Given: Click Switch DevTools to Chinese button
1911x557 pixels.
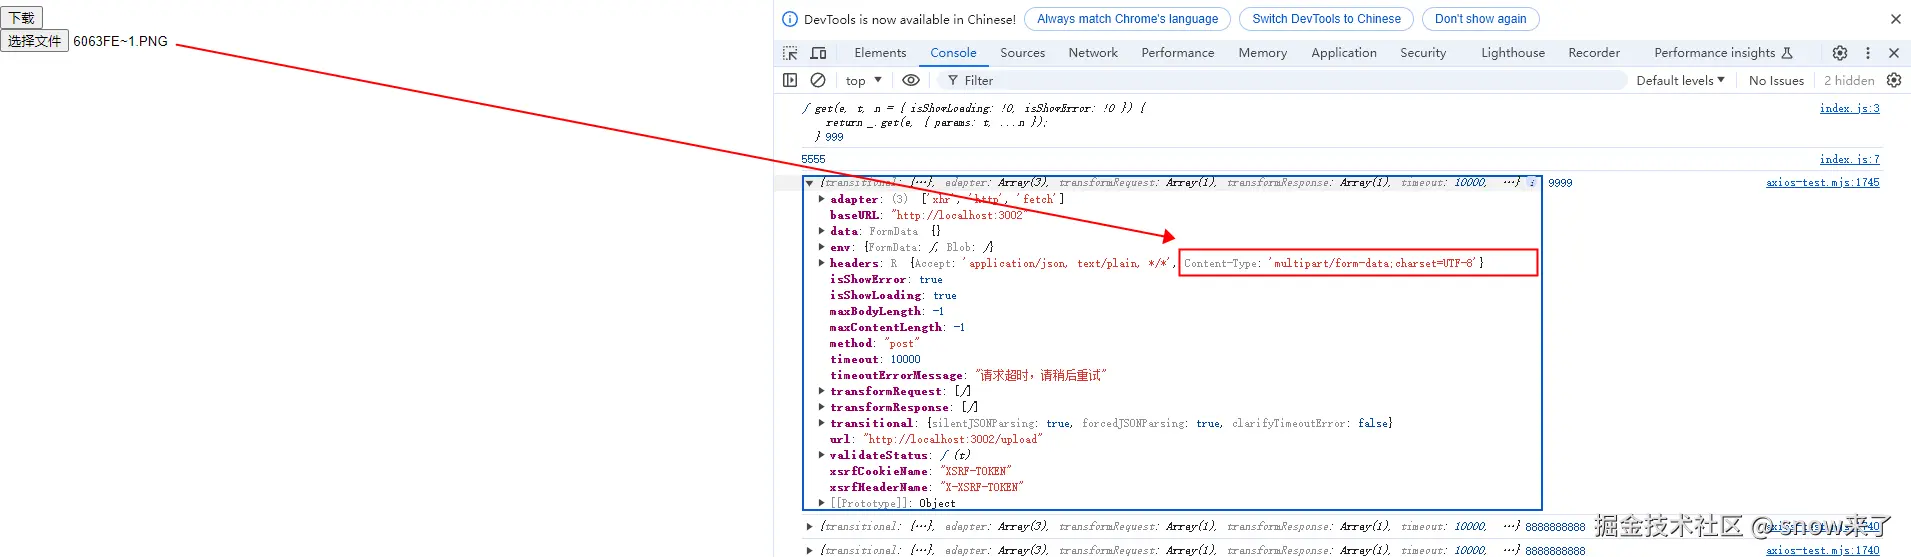Looking at the screenshot, I should [x=1326, y=19].
